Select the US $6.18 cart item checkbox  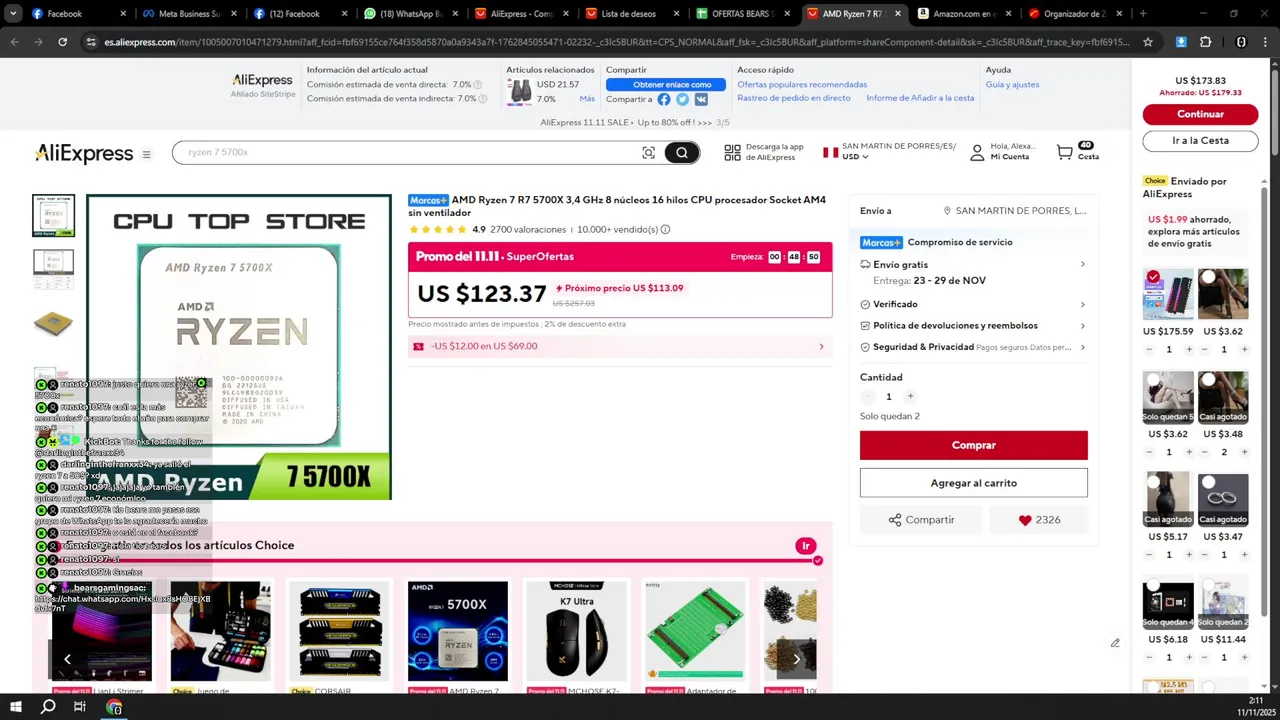[x=1153, y=586]
